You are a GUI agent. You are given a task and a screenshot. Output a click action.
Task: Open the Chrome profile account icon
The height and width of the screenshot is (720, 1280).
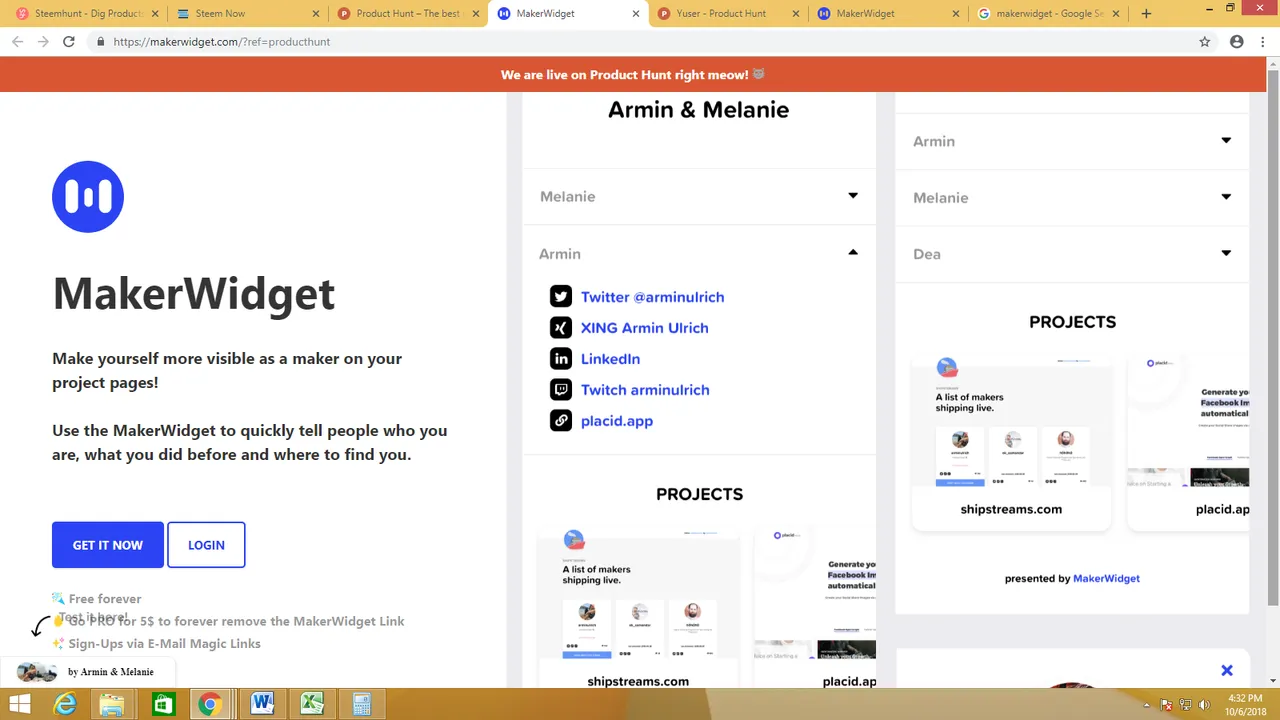pyautogui.click(x=1237, y=42)
